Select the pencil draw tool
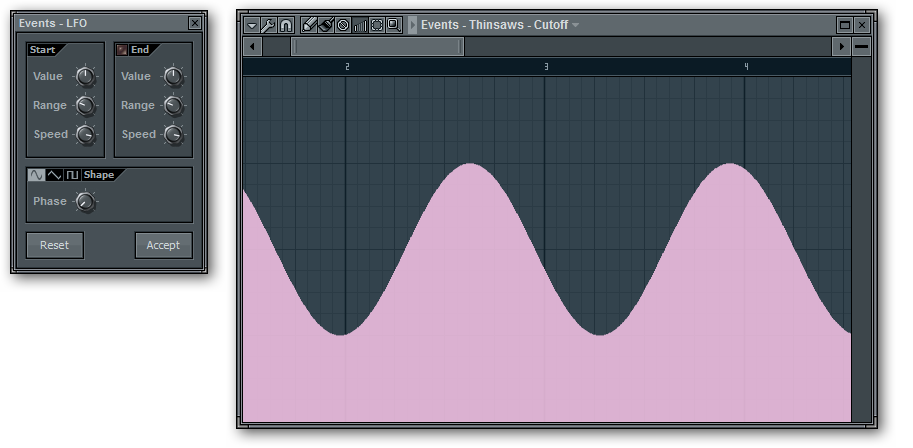Image resolution: width=913 pixels, height=448 pixels. 309,25
